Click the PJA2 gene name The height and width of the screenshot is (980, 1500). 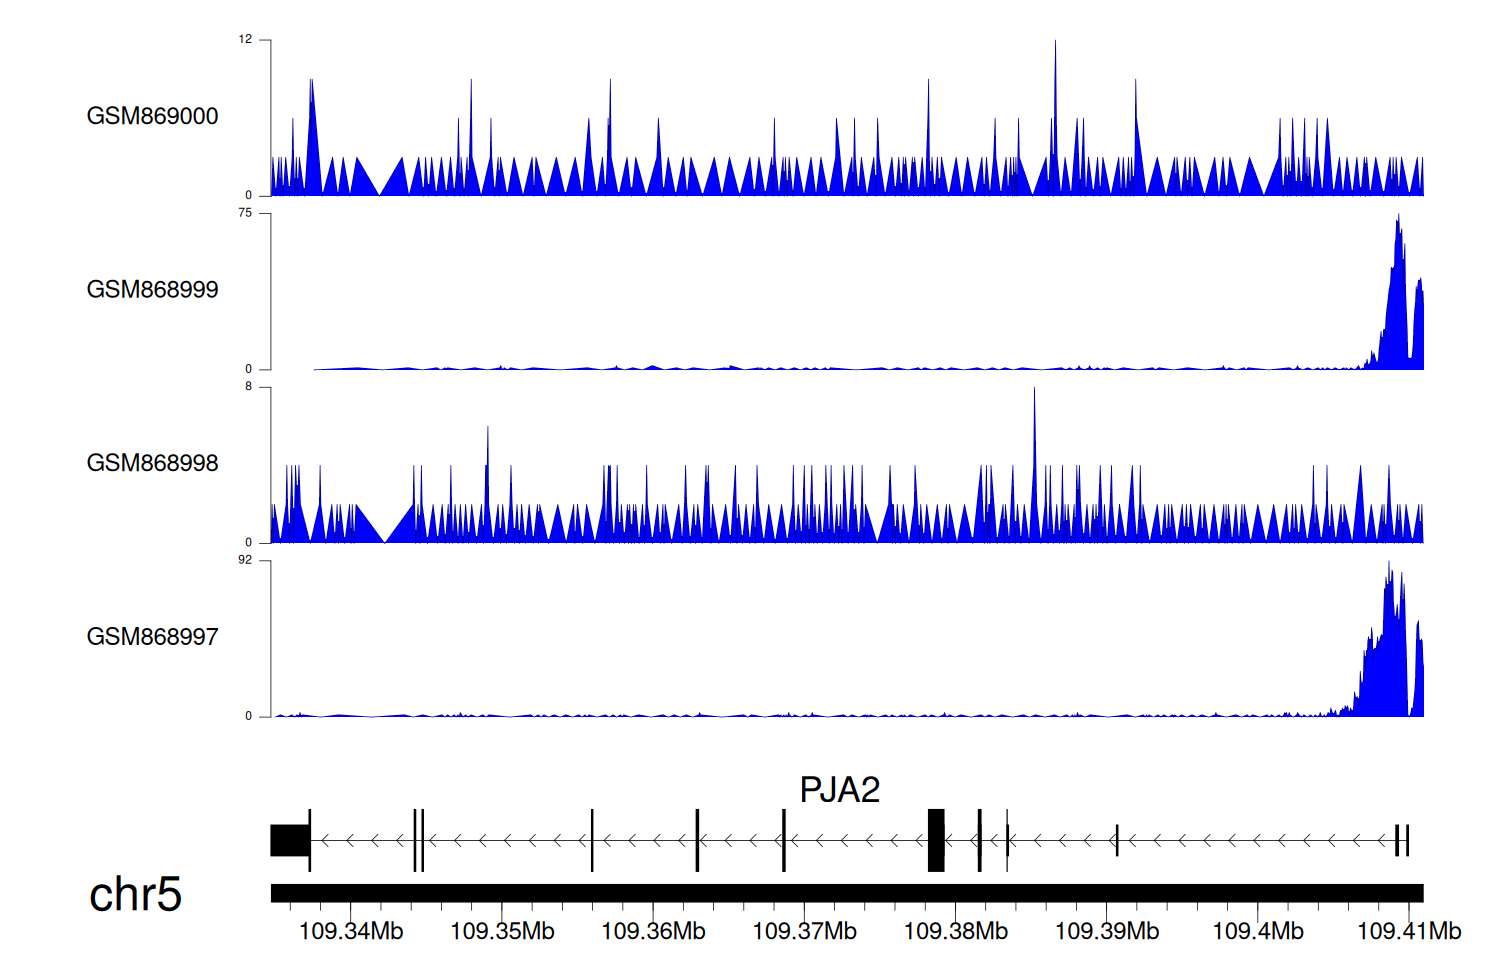[839, 790]
